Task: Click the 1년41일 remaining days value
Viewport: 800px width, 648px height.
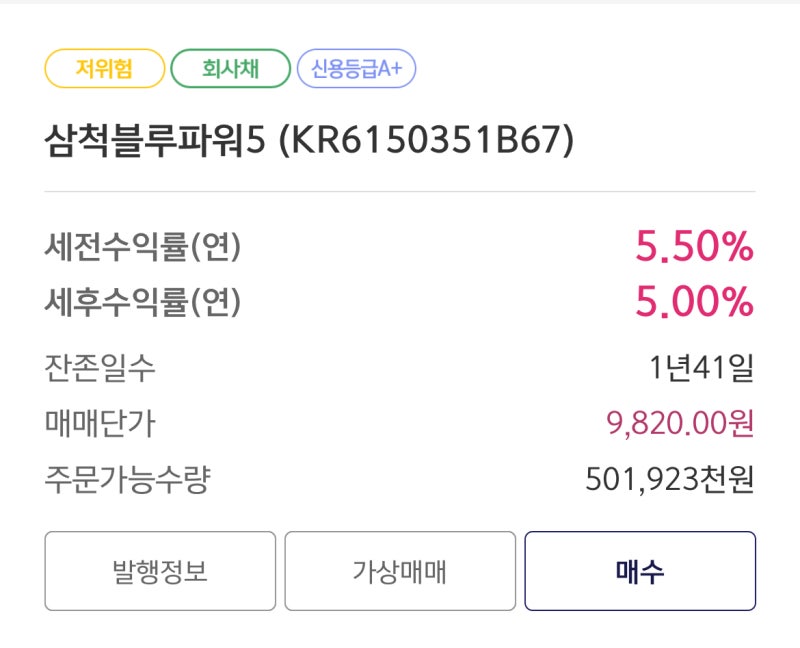Action: (702, 367)
